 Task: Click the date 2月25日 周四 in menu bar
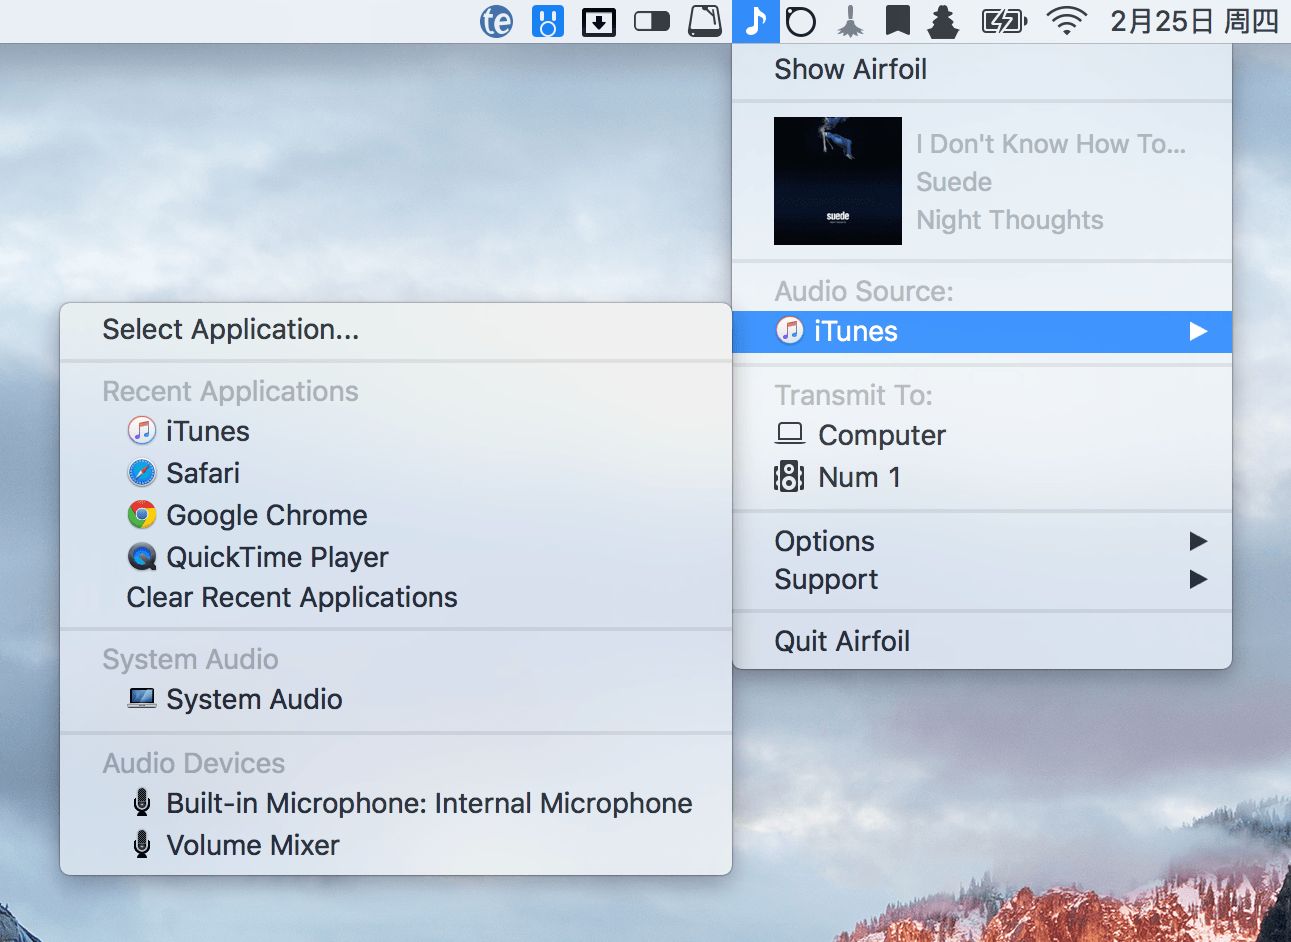tap(1195, 21)
